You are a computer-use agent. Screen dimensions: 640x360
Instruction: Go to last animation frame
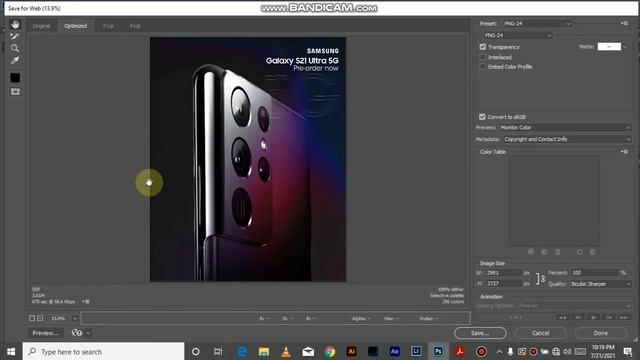(x=624, y=318)
